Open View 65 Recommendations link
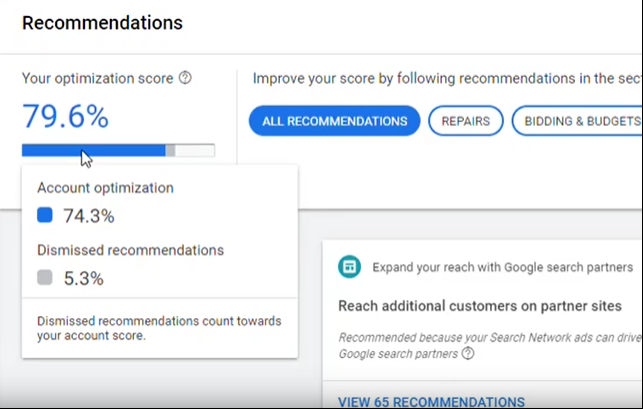643x409 pixels. (x=431, y=402)
